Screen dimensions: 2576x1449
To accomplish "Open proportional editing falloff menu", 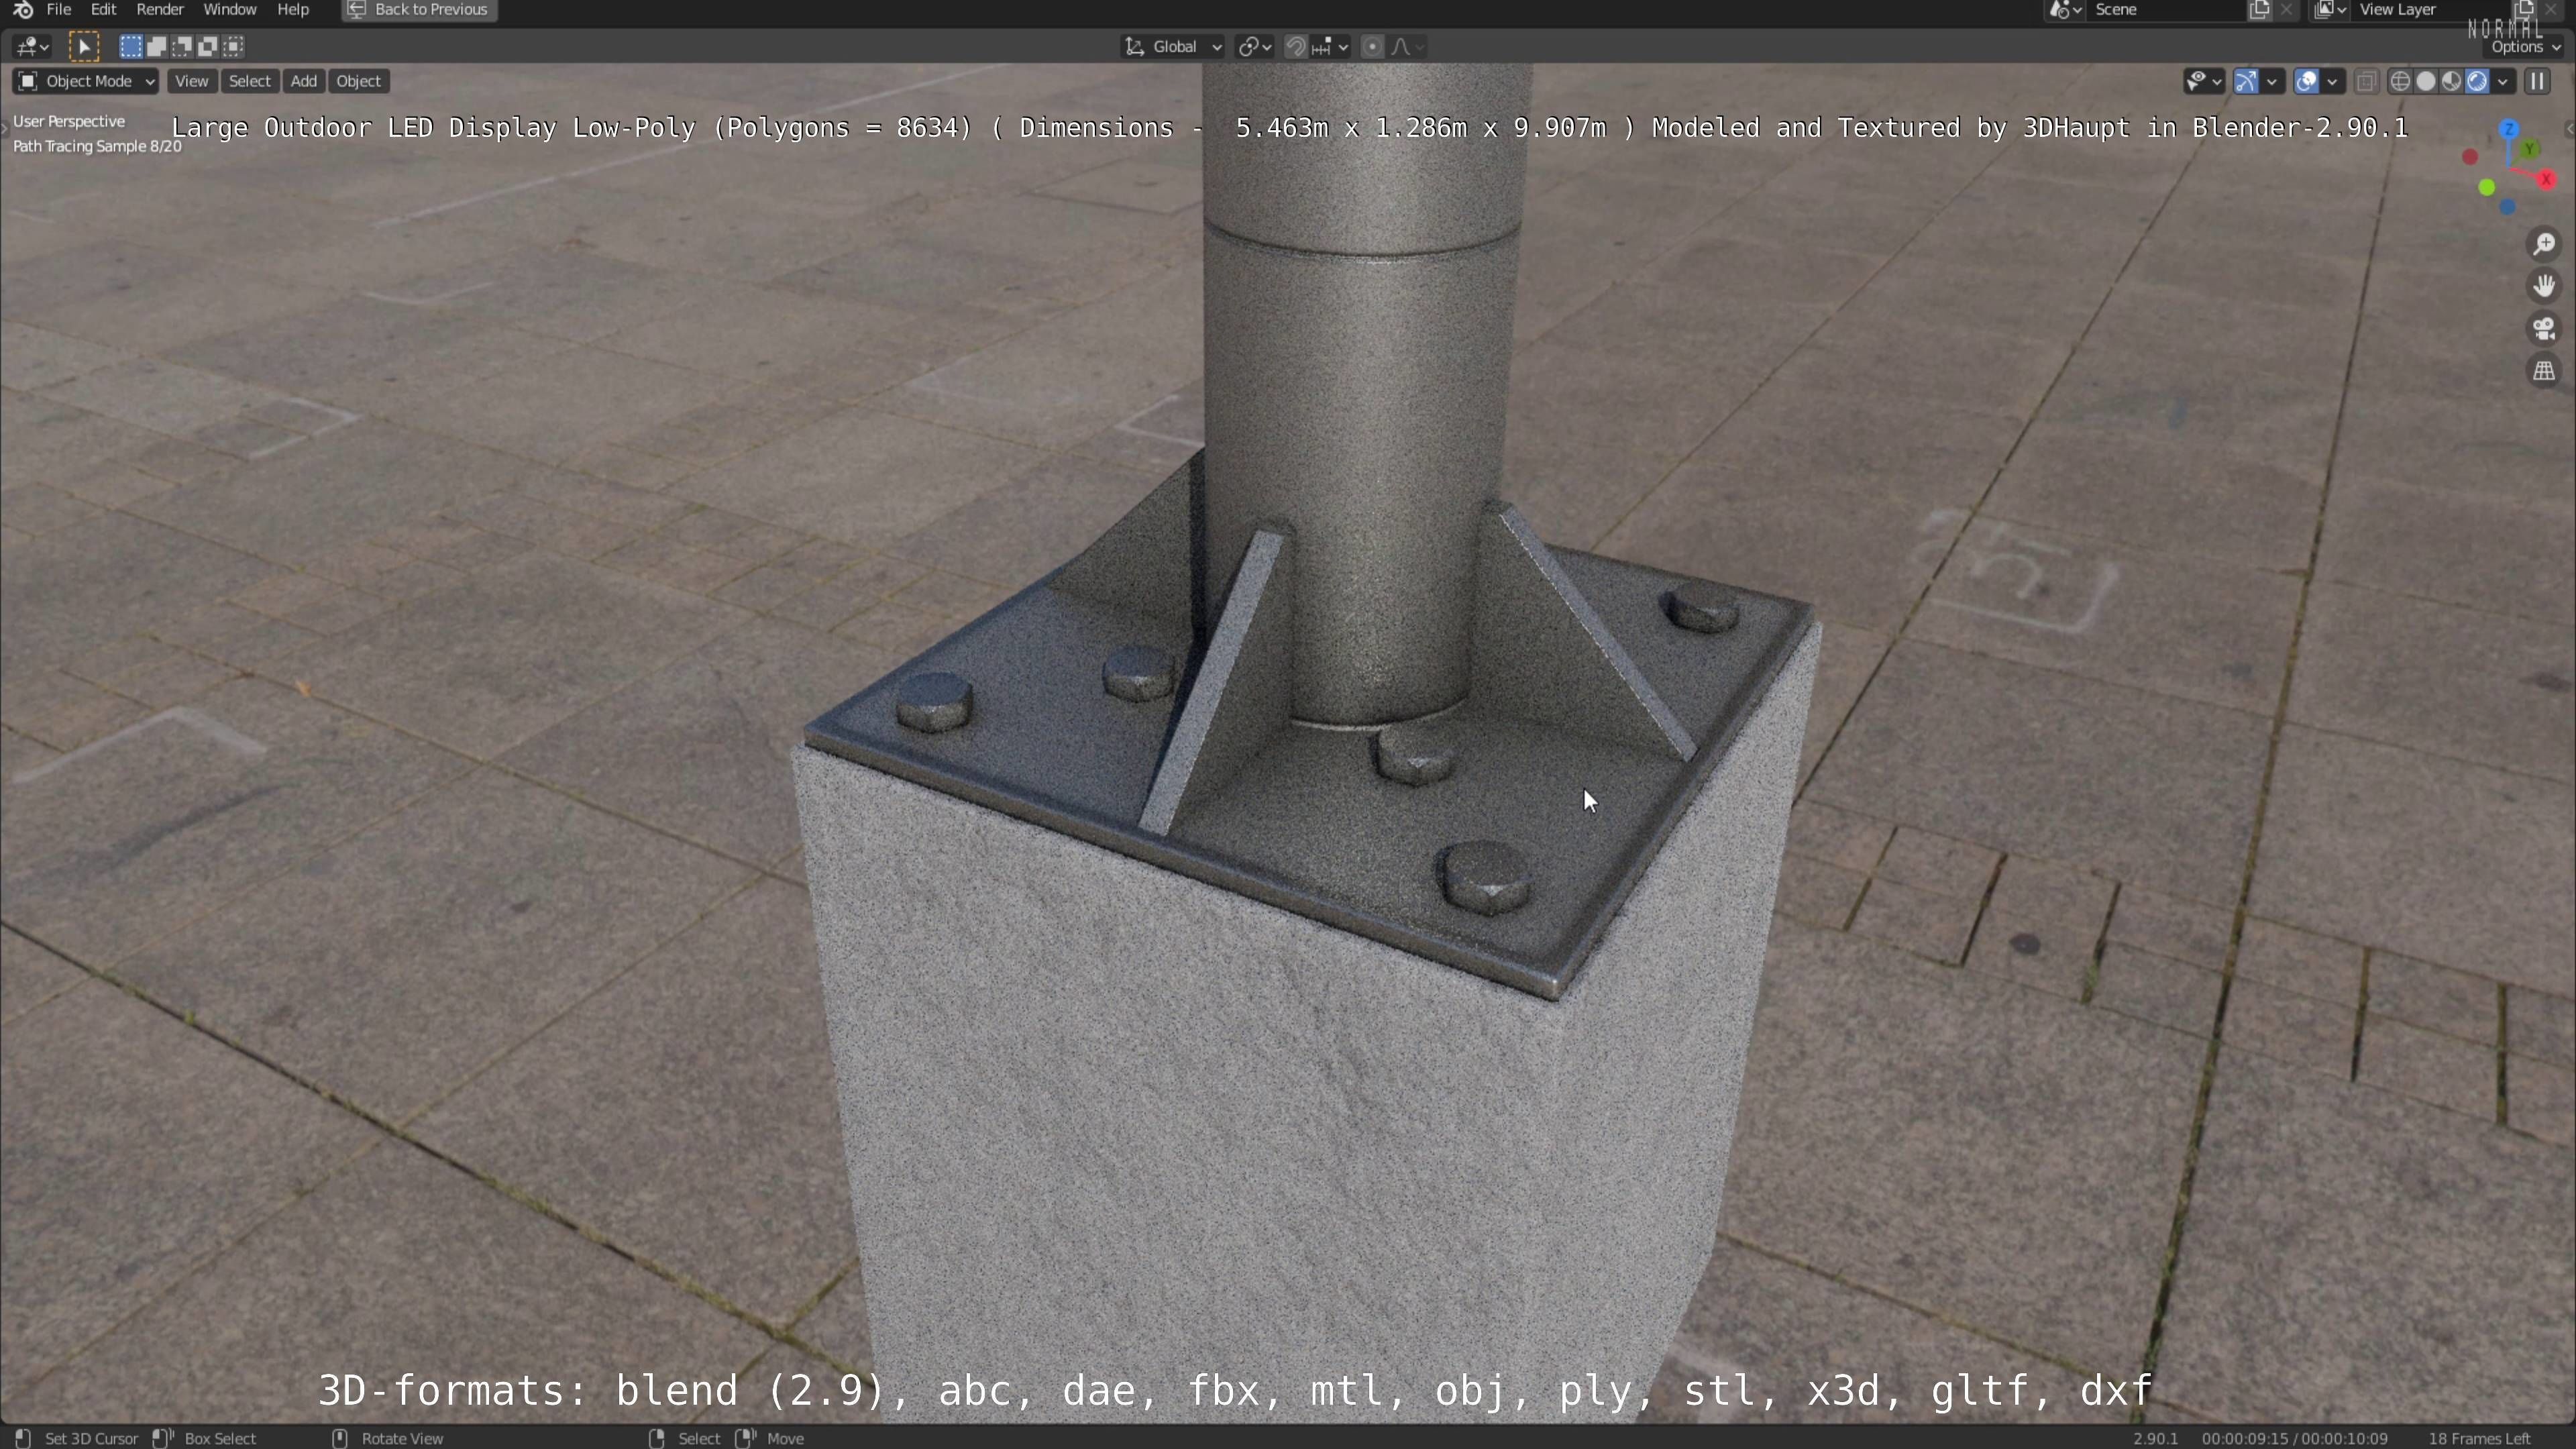I will click(1408, 46).
